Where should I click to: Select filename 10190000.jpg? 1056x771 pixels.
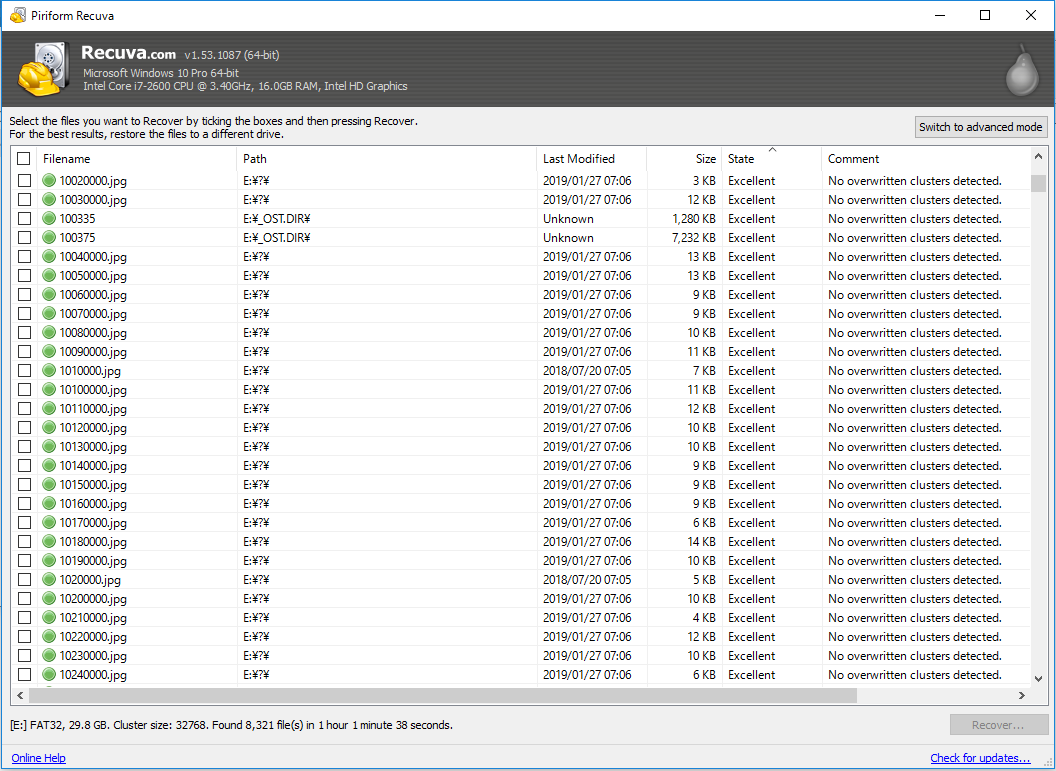[x=93, y=560]
